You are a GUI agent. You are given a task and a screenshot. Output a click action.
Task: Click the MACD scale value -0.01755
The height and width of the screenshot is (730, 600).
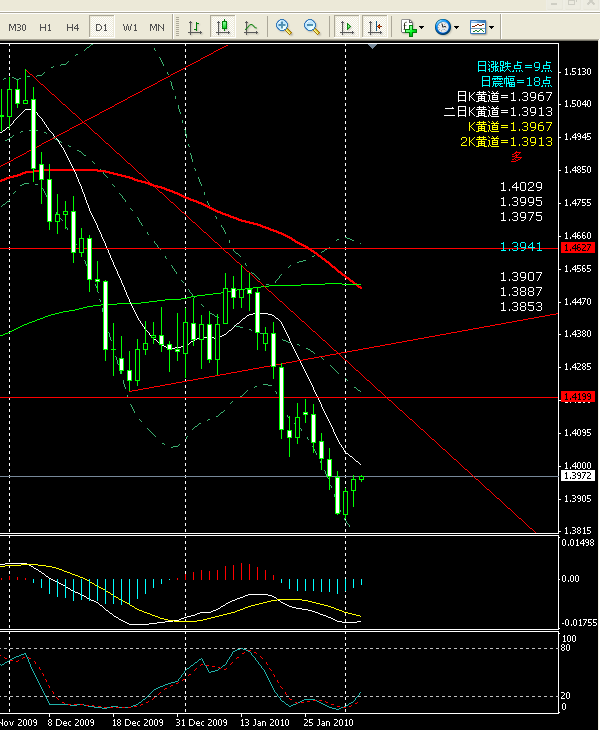tap(579, 622)
